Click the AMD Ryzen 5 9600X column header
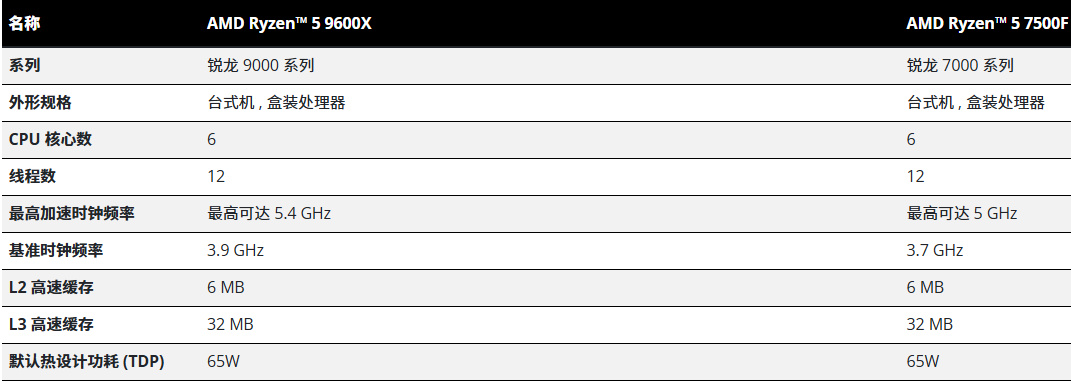 [289, 24]
